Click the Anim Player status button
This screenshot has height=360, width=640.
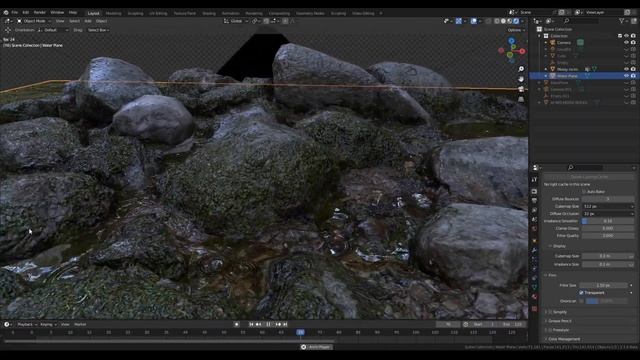pos(317,347)
